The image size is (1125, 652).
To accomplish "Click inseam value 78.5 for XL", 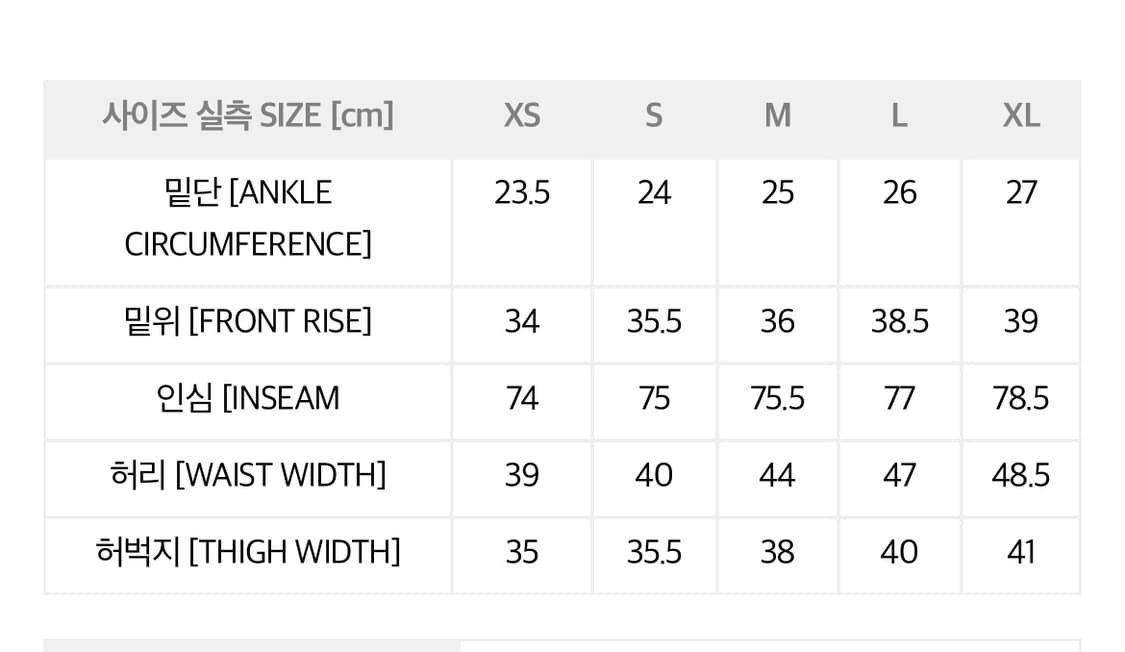I will [1021, 398].
